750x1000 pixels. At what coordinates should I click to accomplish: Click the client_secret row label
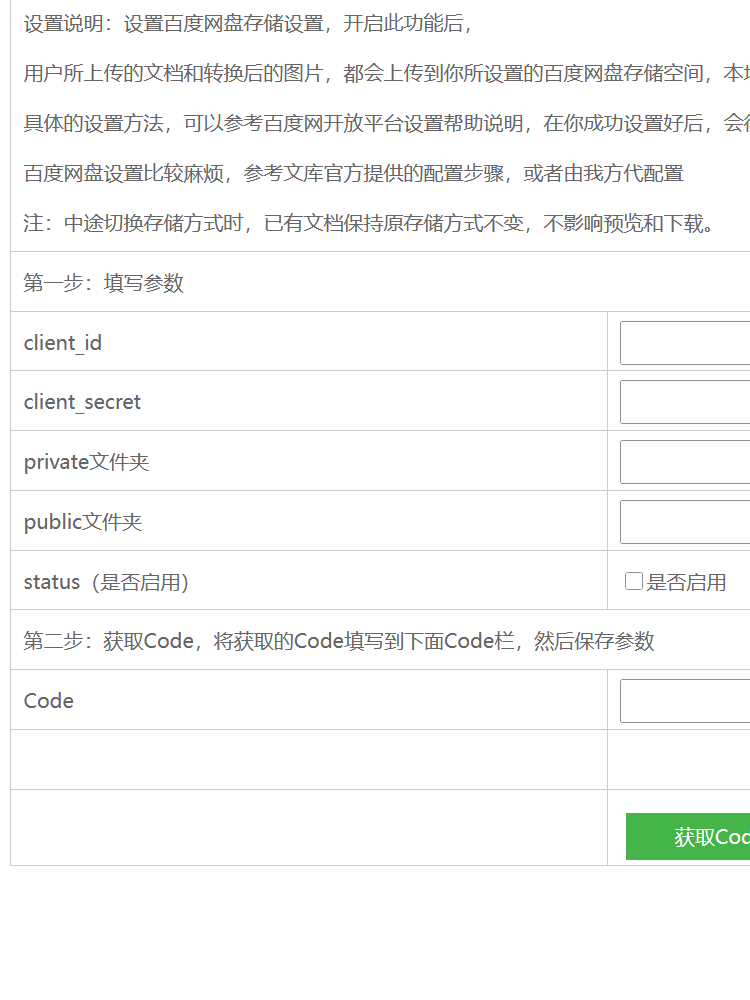(82, 402)
